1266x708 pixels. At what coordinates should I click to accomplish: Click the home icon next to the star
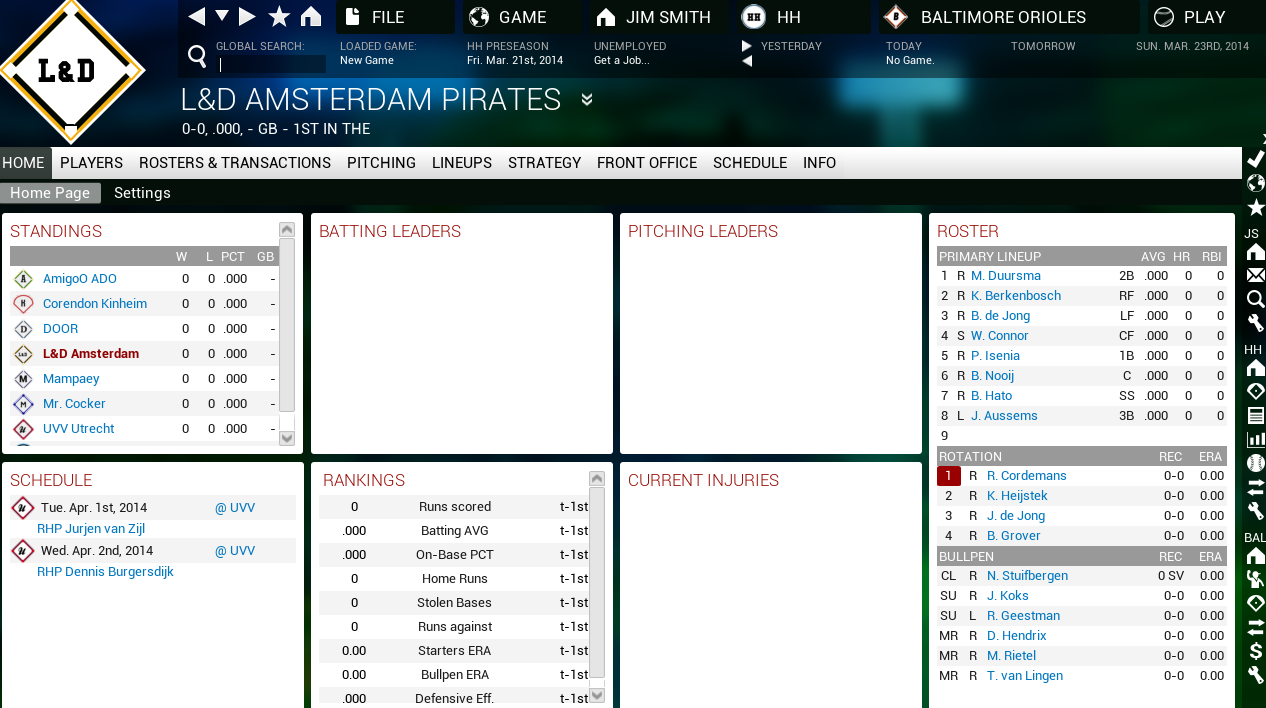311,17
